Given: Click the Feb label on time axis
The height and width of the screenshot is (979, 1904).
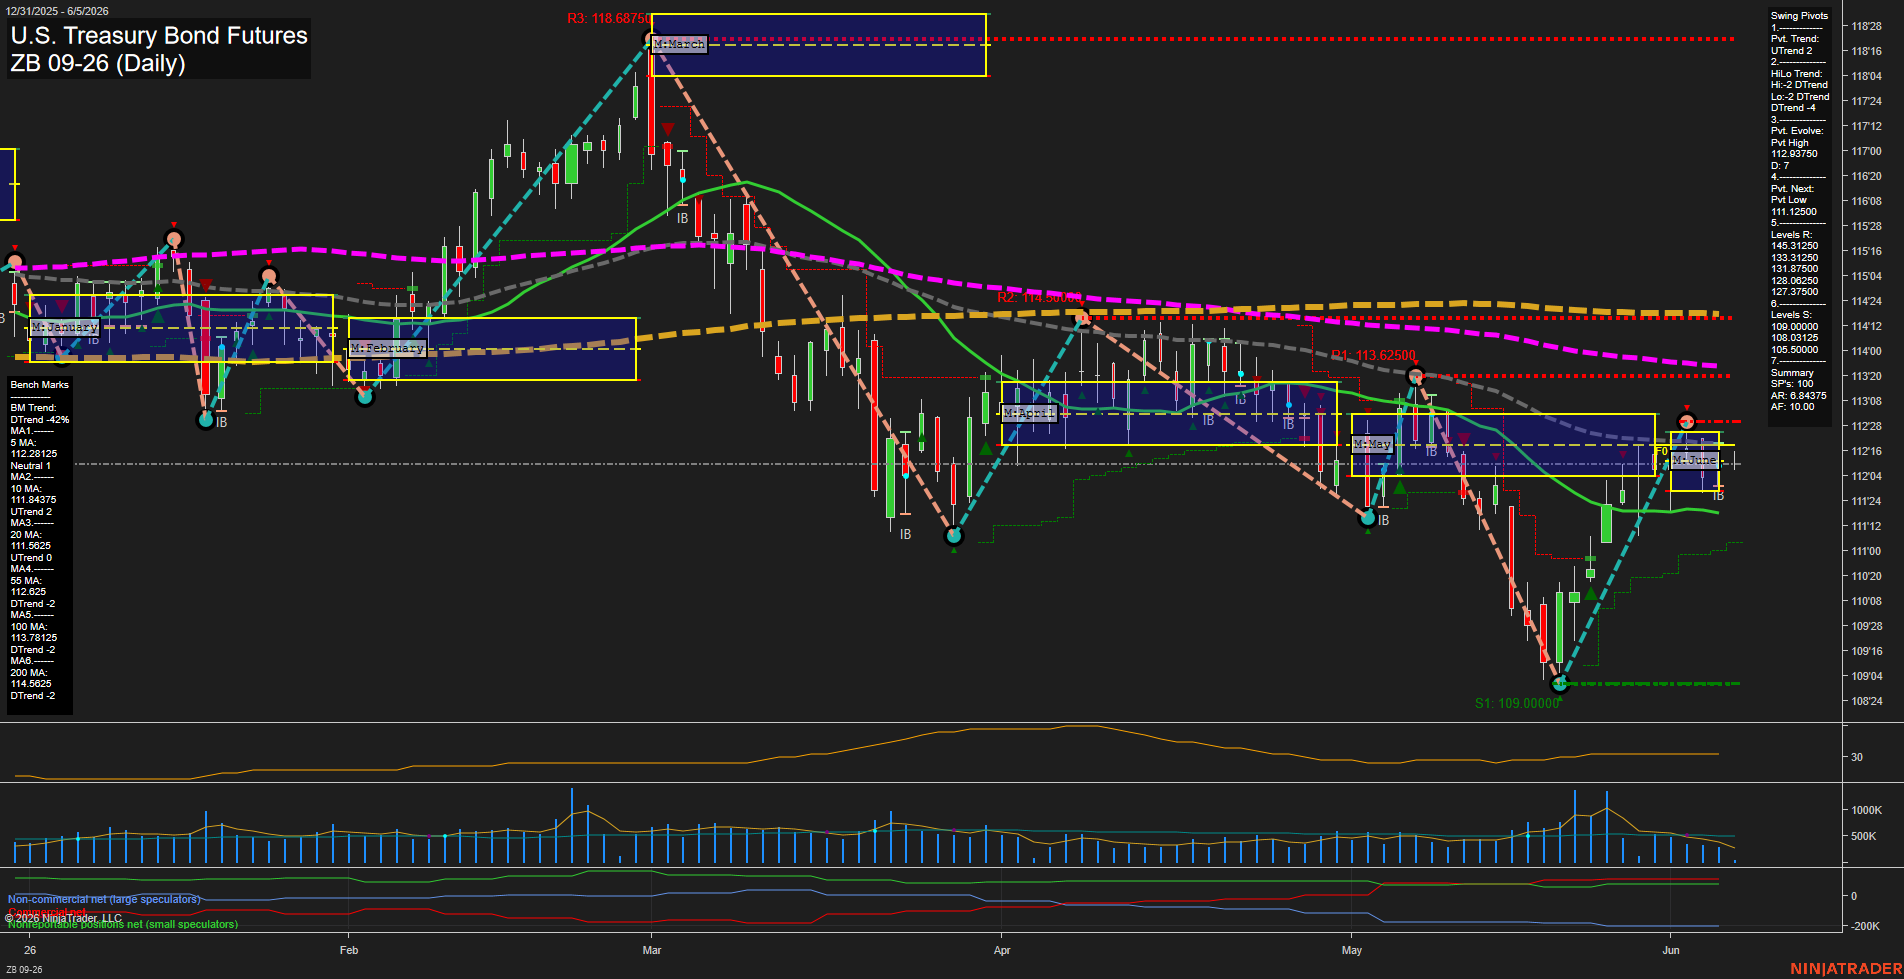Looking at the screenshot, I should 349,950.
